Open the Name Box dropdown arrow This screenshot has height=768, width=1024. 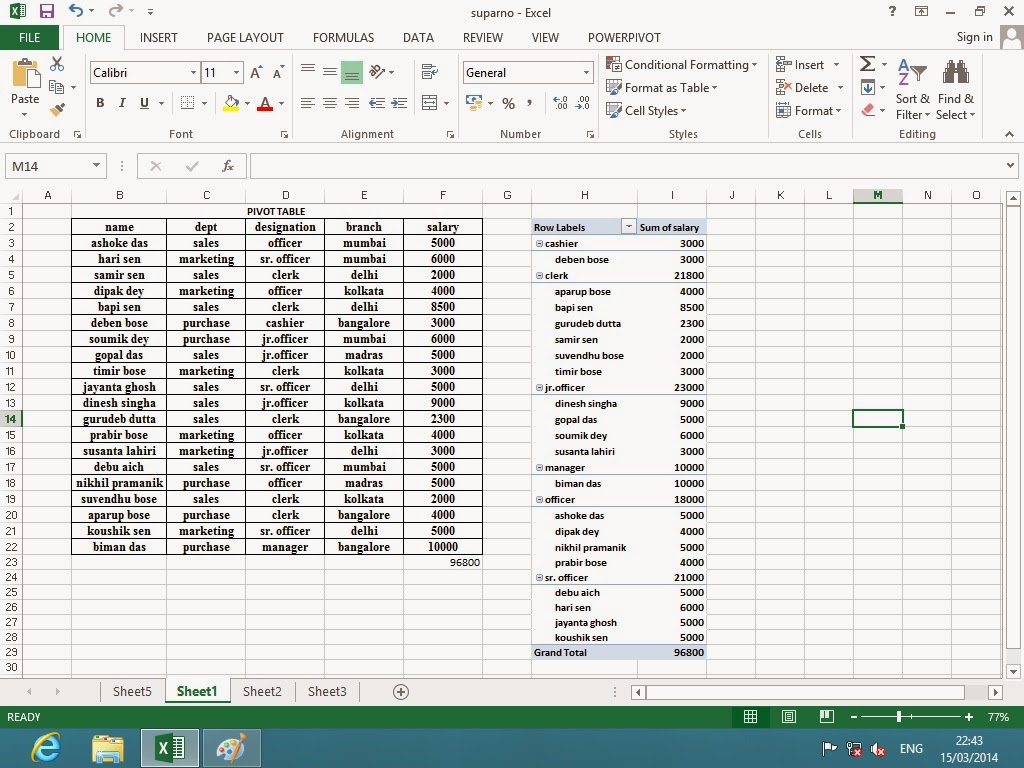click(x=96, y=165)
